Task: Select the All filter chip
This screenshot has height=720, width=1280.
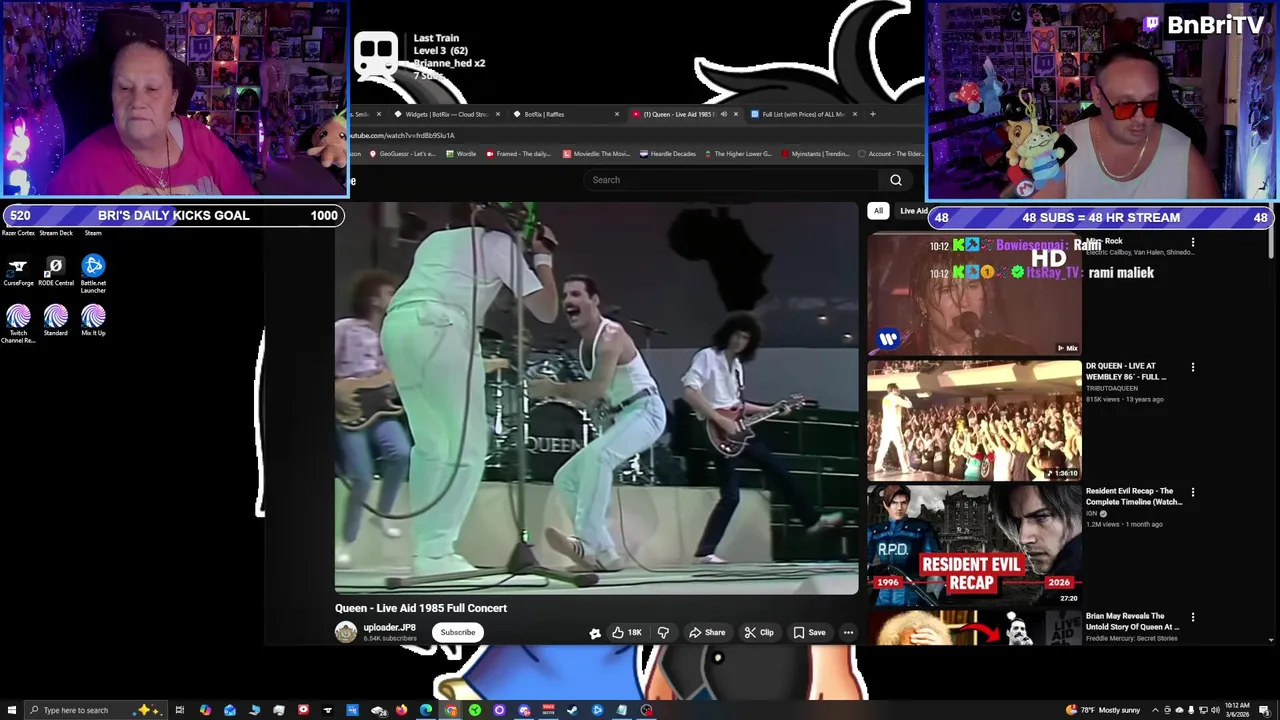Action: [878, 211]
